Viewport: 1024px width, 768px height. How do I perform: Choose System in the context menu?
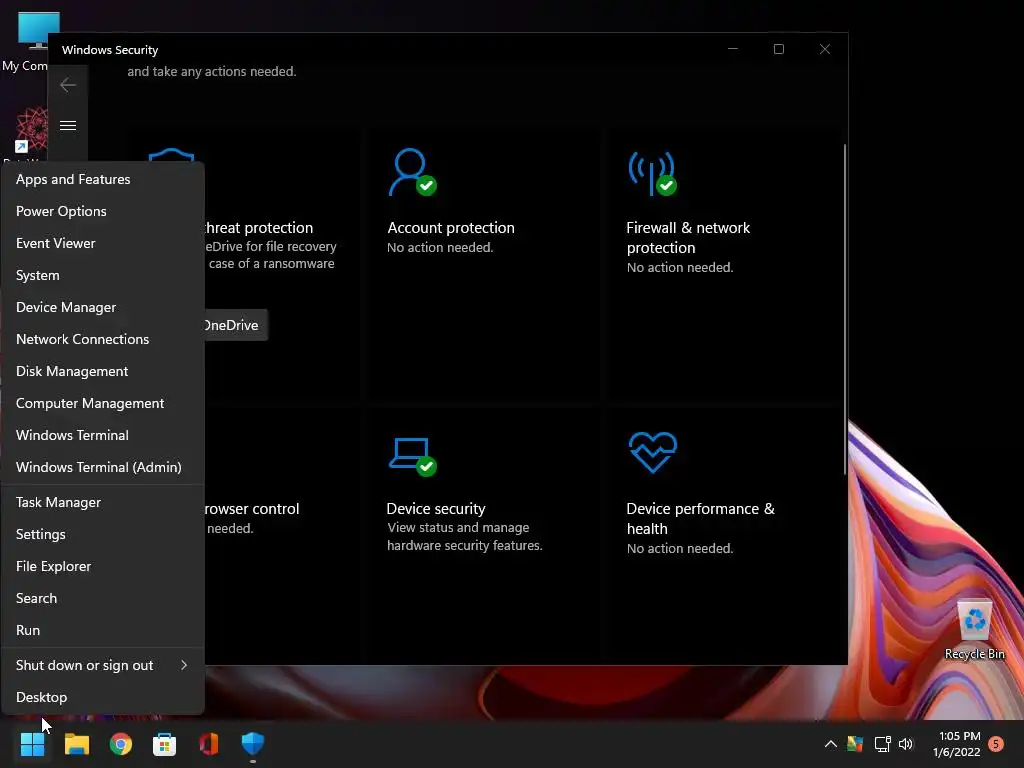103,275
